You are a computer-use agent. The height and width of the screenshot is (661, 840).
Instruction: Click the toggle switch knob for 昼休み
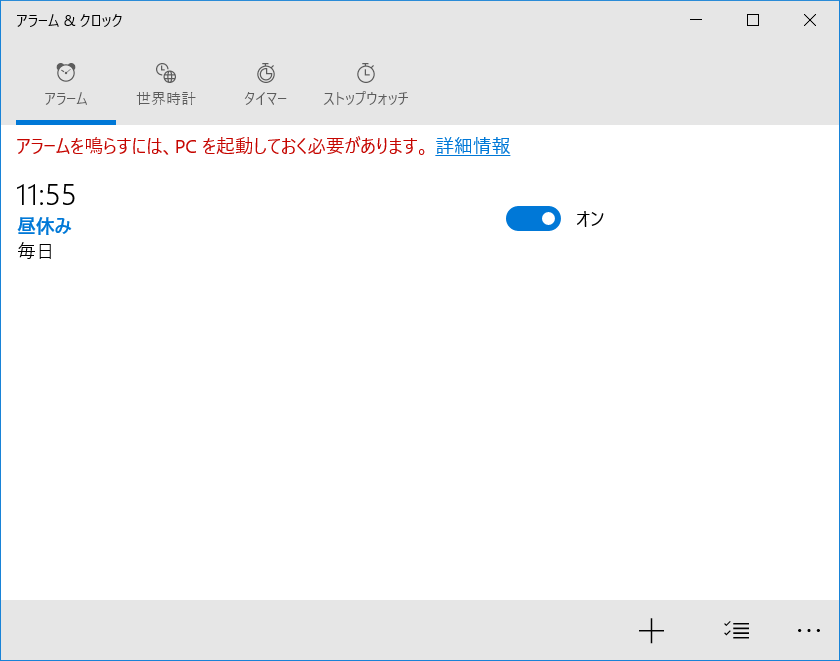click(x=547, y=218)
